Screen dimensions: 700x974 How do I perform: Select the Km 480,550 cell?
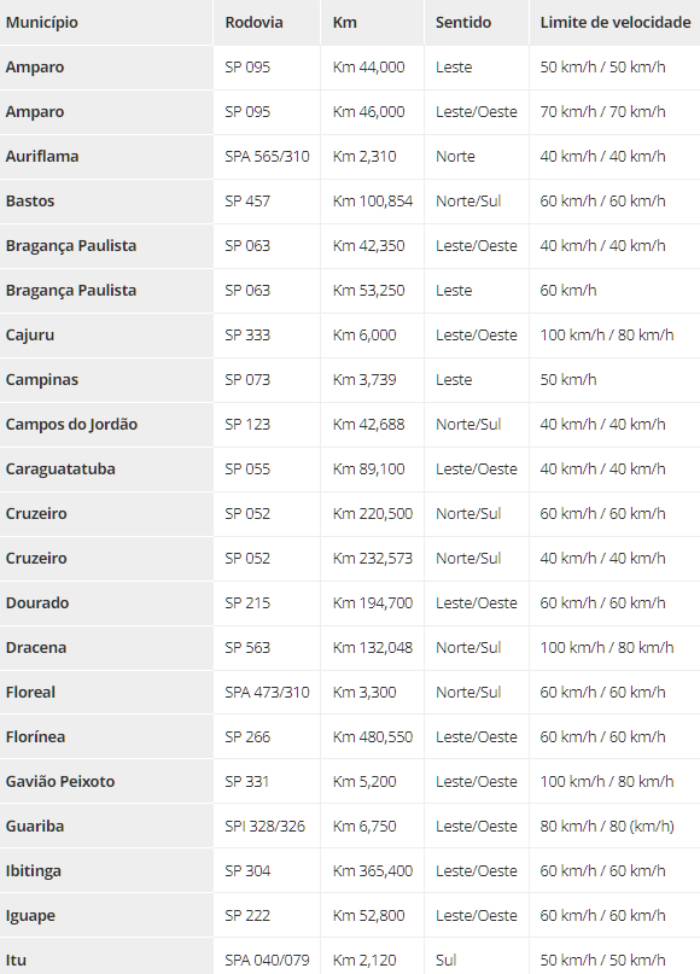click(x=372, y=737)
